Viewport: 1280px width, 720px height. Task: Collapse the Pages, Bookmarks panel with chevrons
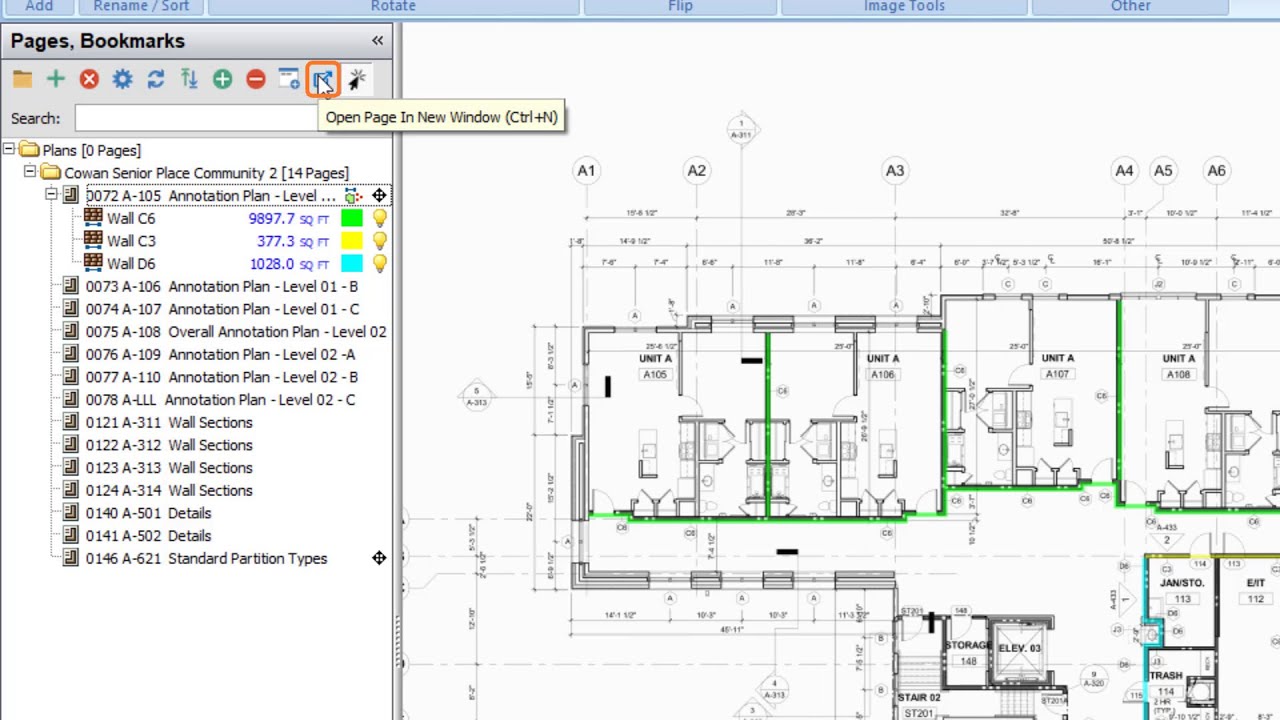tap(377, 41)
